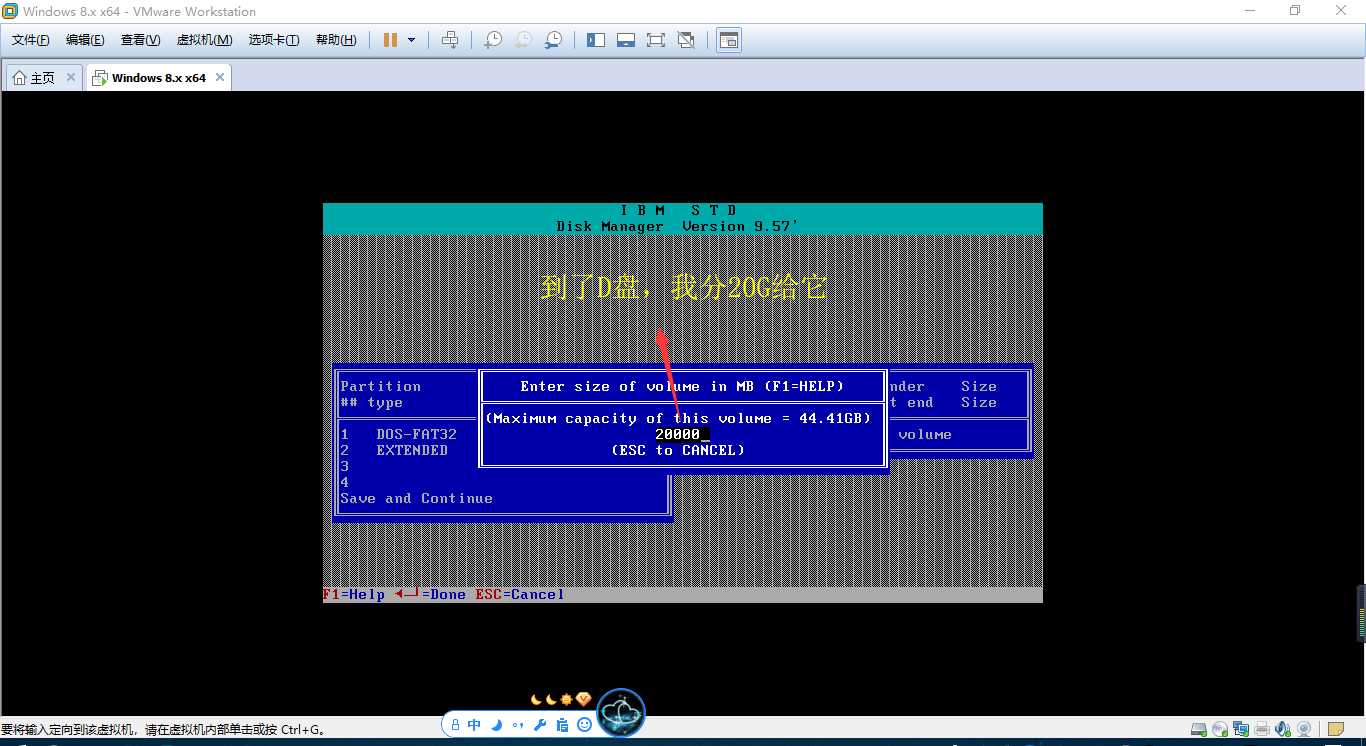Click the USB camera device status icon

[x=1304, y=729]
